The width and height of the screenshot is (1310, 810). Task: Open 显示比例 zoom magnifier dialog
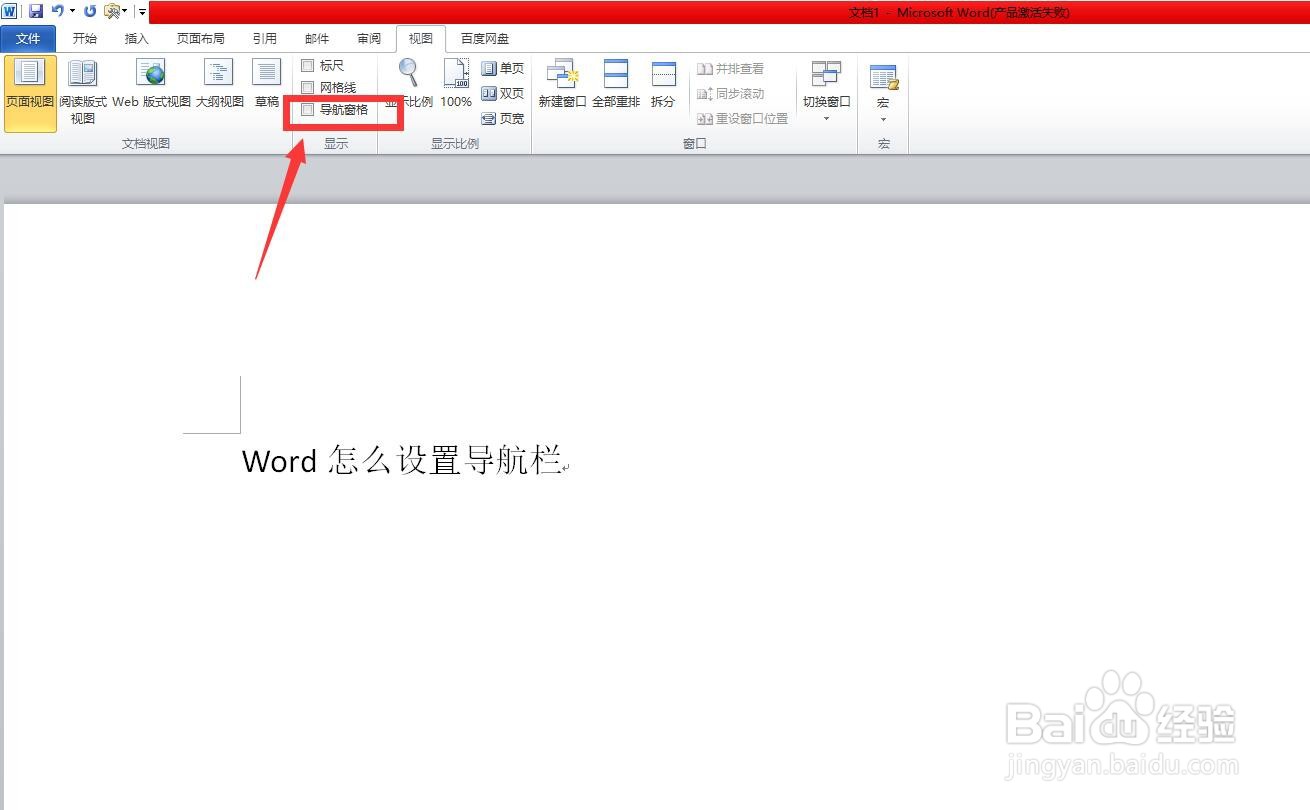click(x=409, y=84)
